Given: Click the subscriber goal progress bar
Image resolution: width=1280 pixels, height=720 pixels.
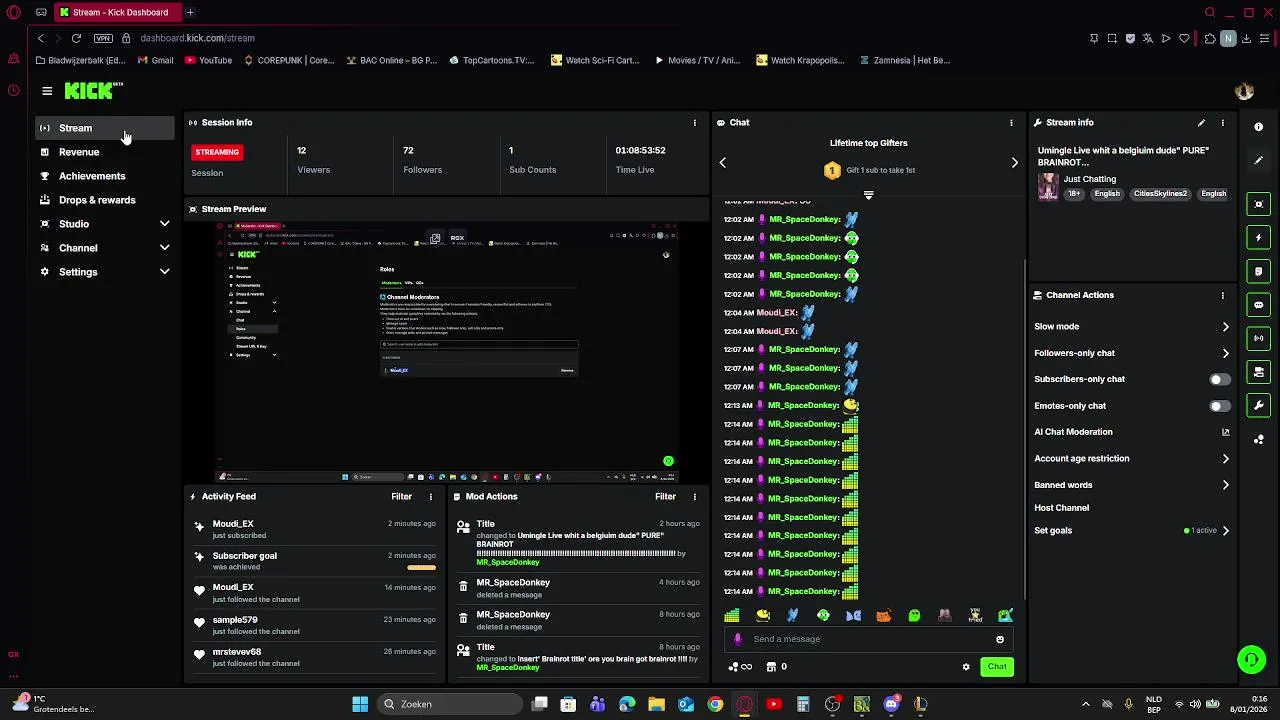Looking at the screenshot, I should click(x=421, y=568).
